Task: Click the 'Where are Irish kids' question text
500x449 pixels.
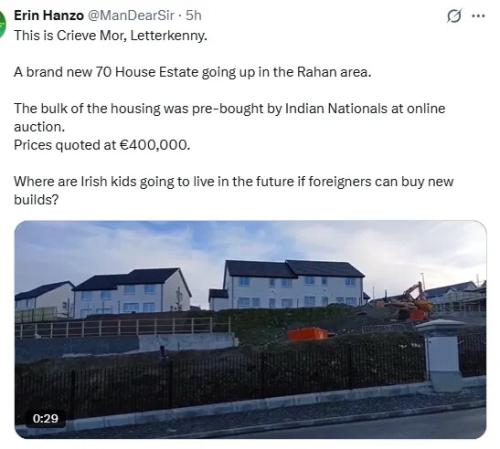Action: click(x=234, y=190)
